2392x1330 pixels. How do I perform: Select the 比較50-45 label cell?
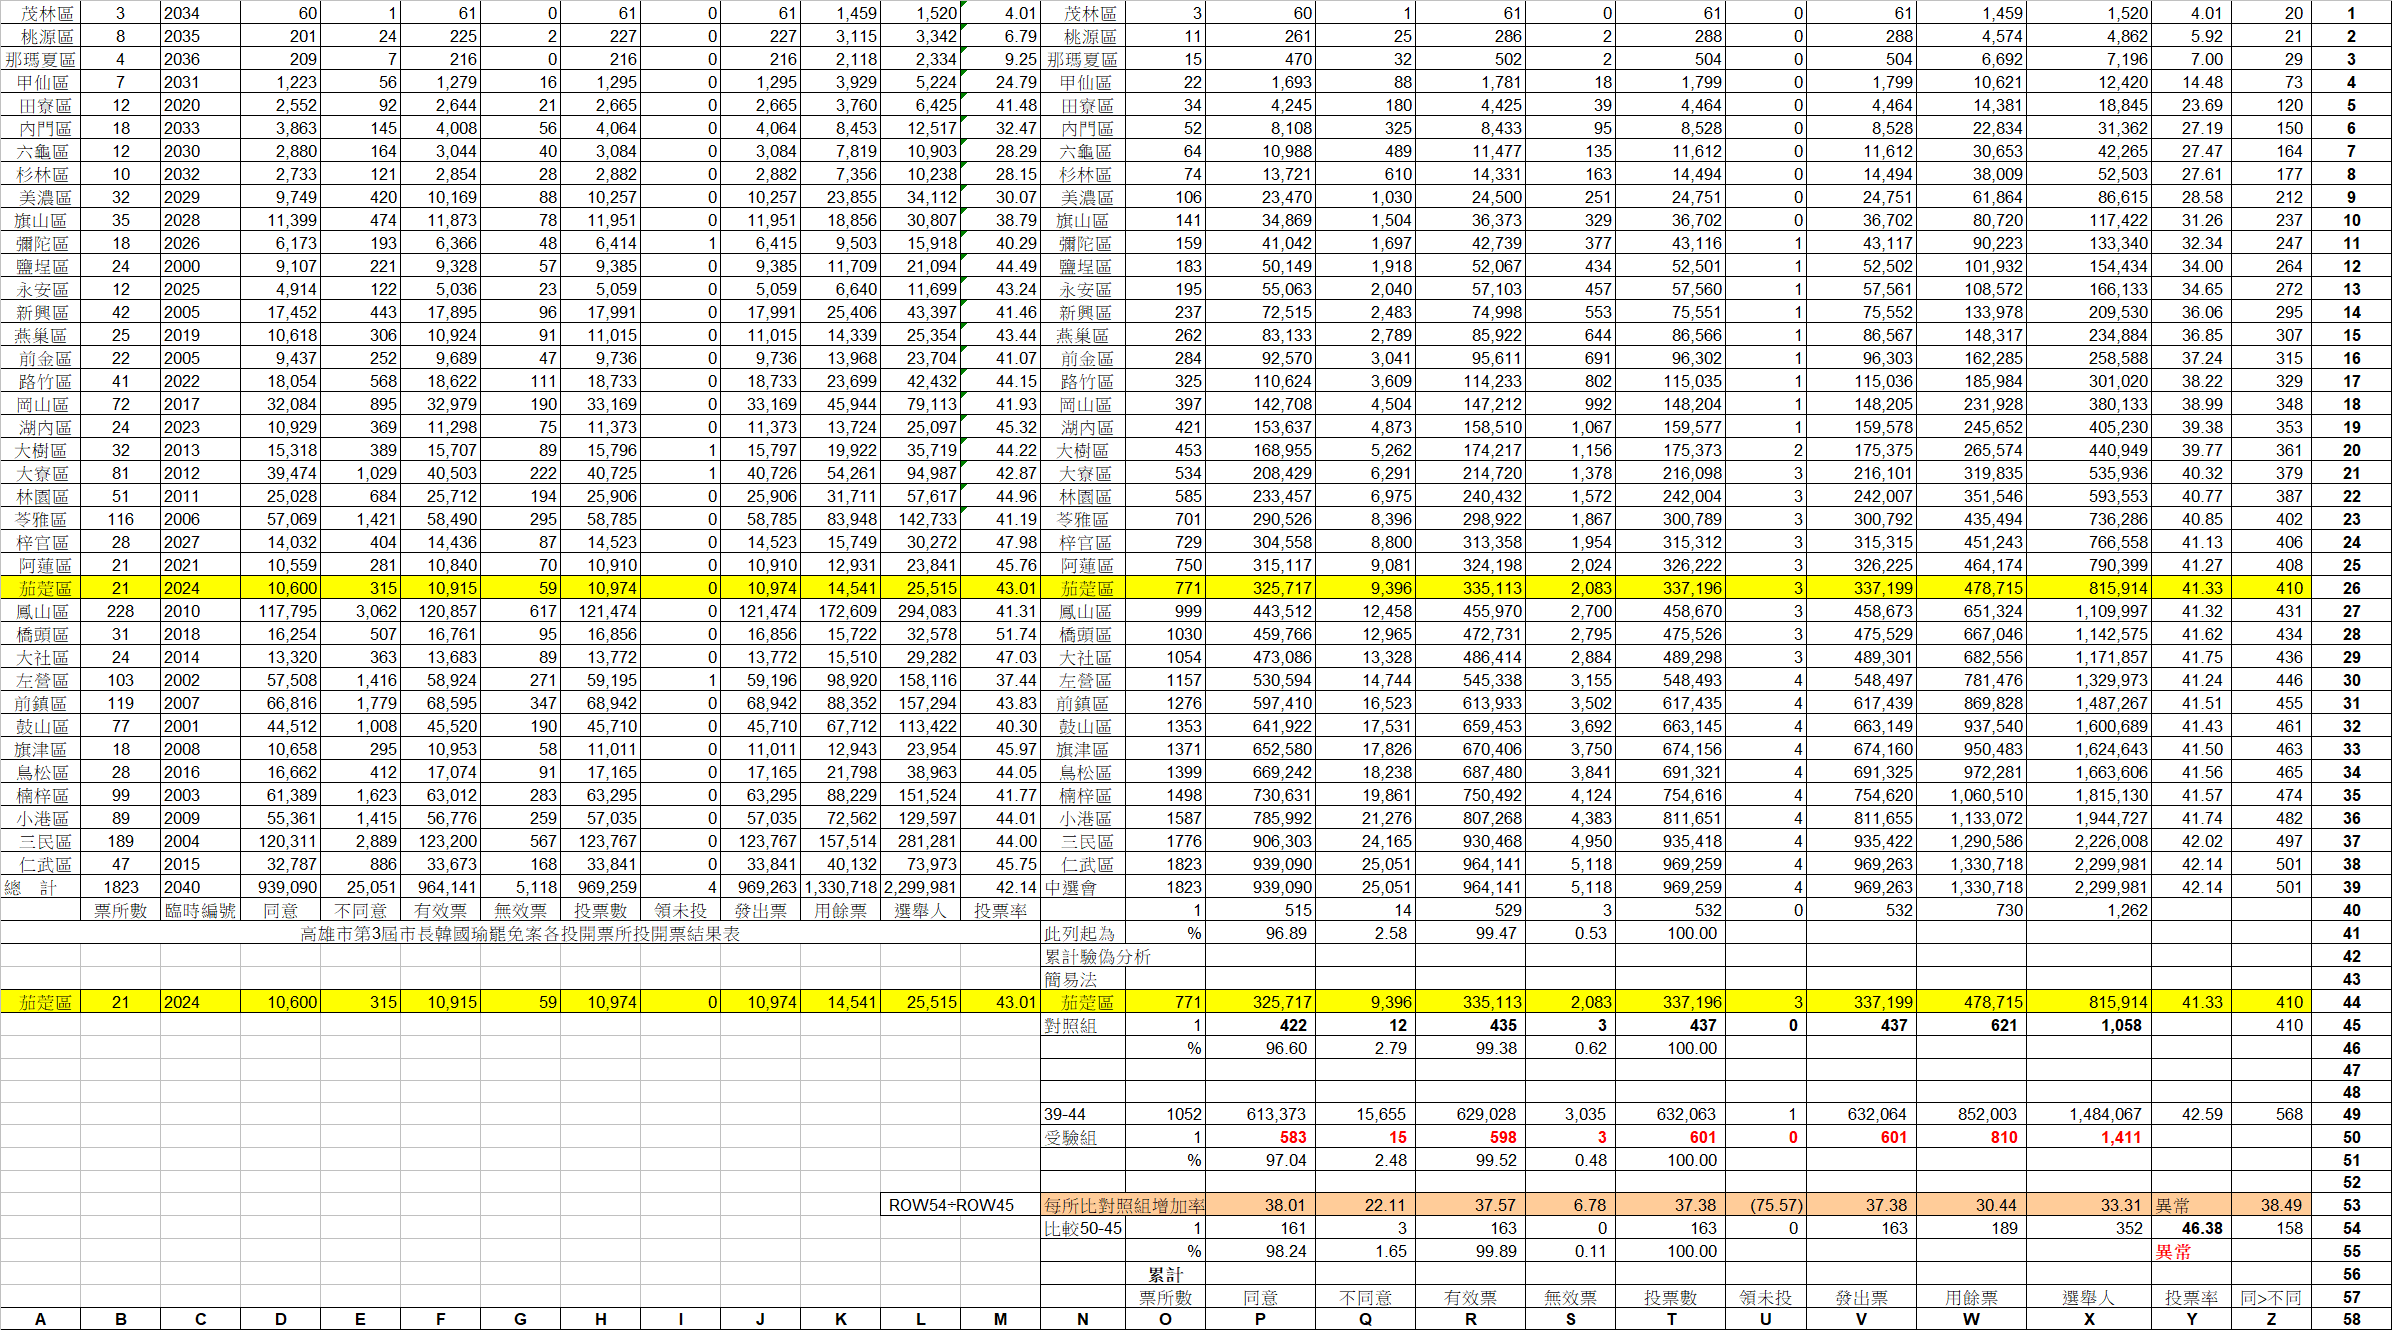coord(1083,1228)
